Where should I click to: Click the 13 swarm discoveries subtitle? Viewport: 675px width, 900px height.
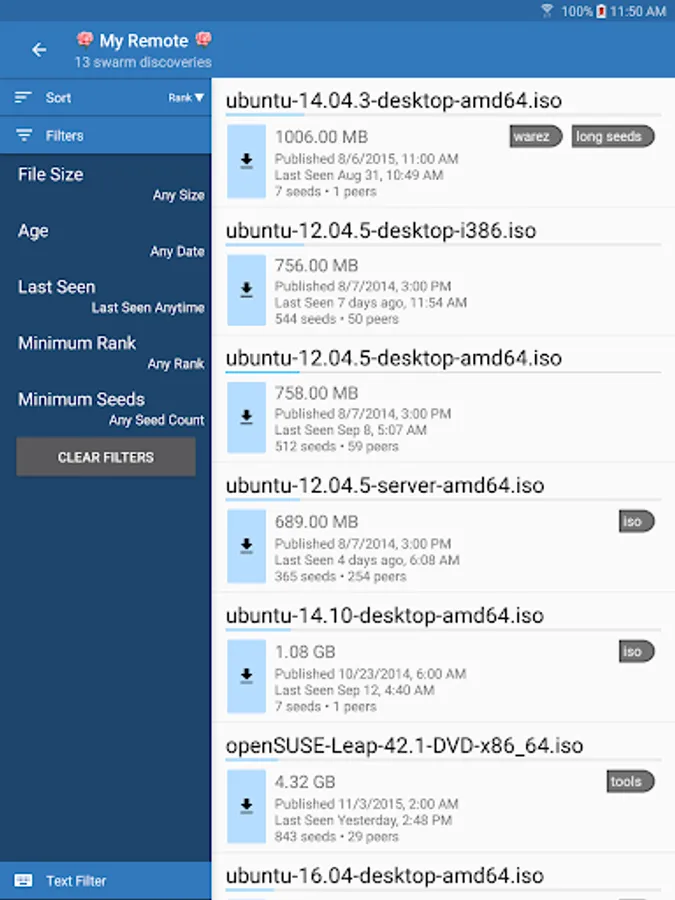143,62
